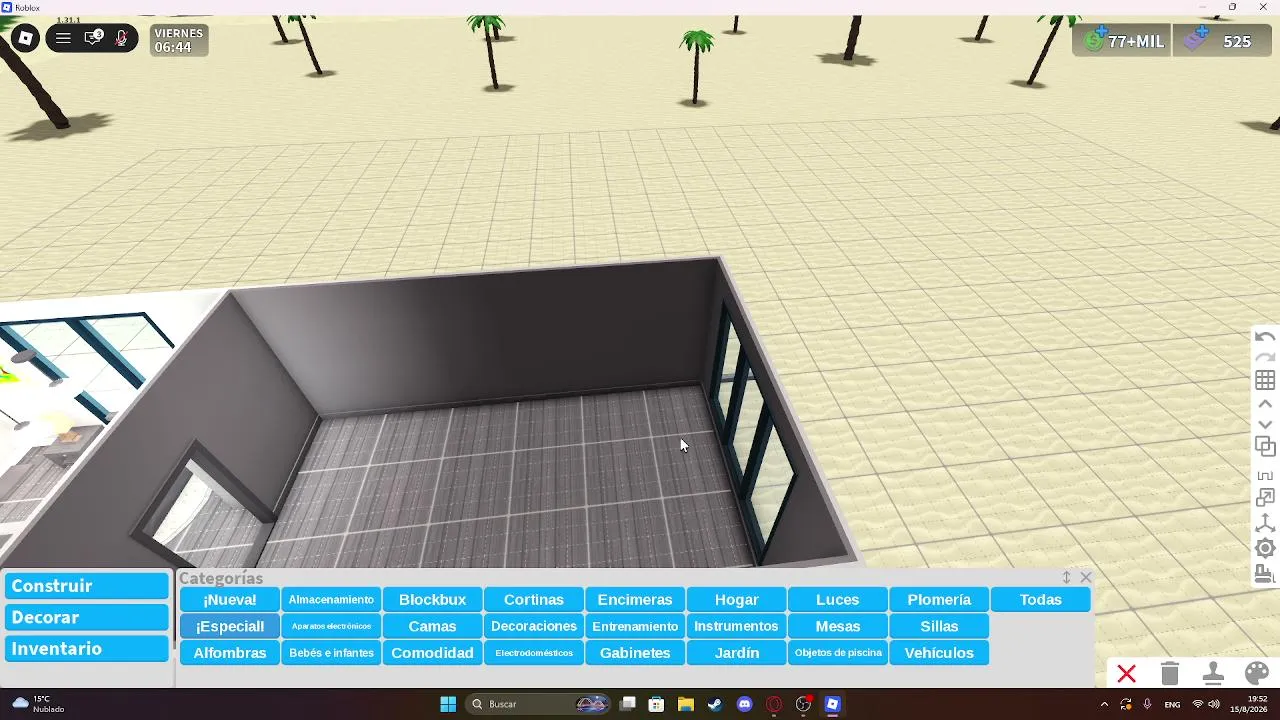This screenshot has height=720, width=1280.
Task: Select the ¡Especial! category
Action: click(x=230, y=626)
